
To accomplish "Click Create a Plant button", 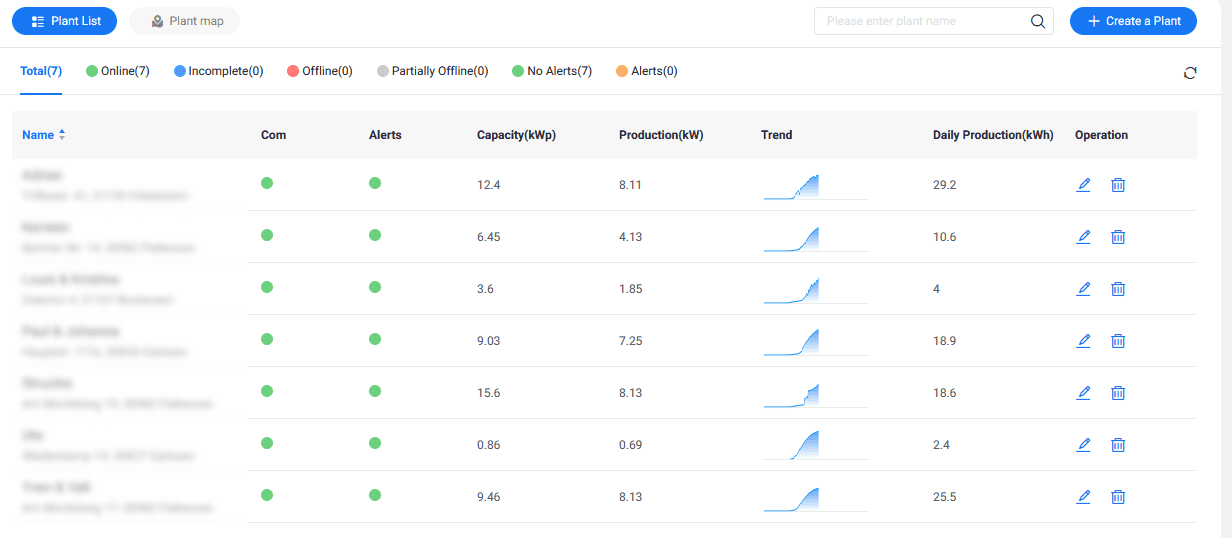I will tap(1133, 21).
